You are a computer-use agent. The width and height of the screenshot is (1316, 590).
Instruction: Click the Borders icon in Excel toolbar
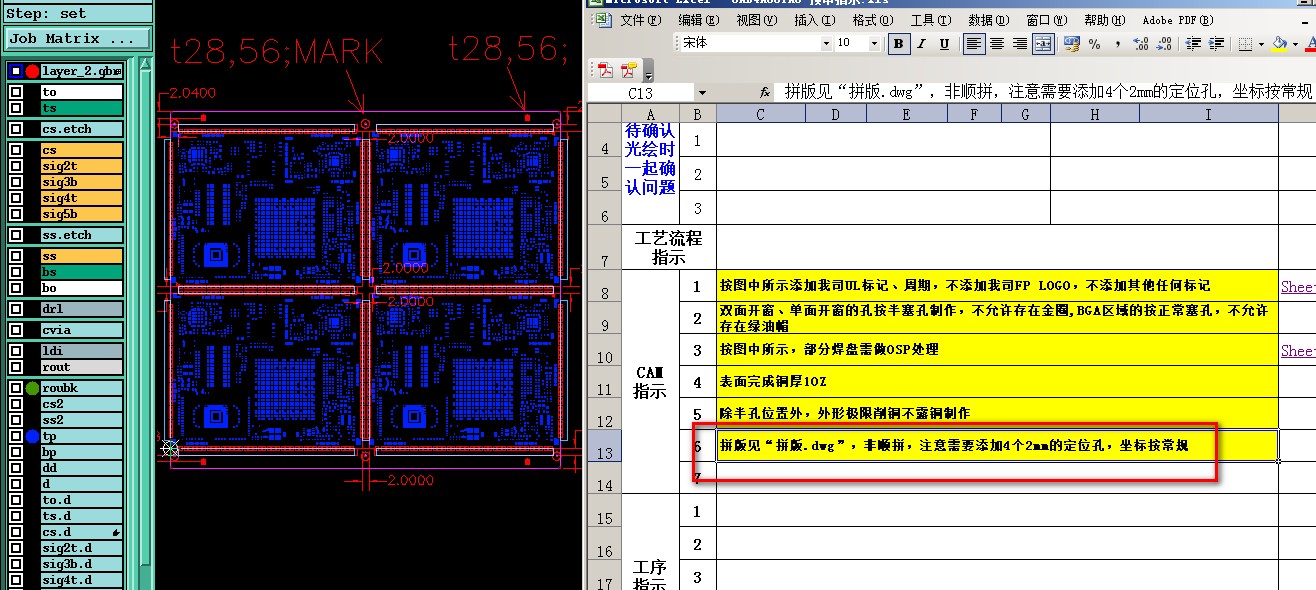1245,43
